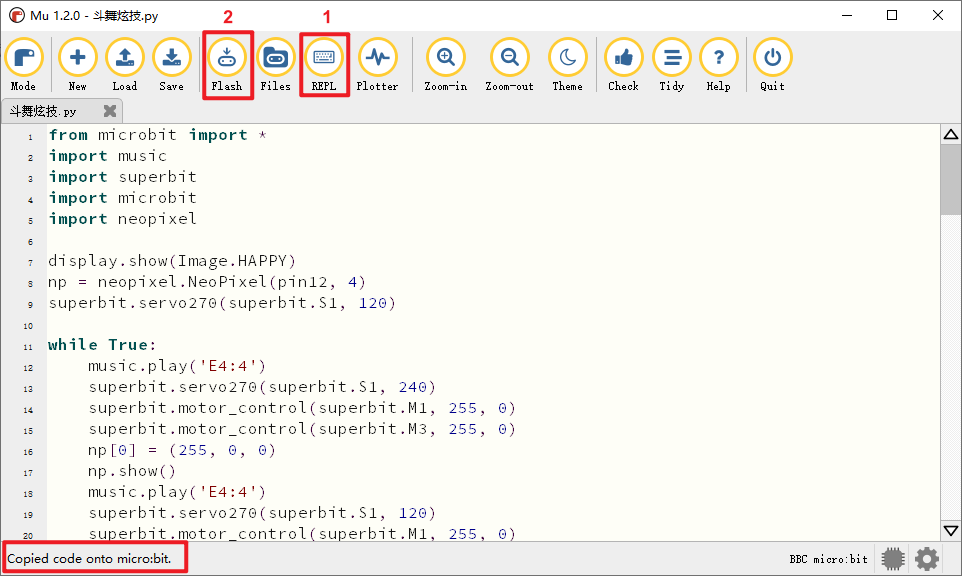962x576 pixels.
Task: Click 'music.play('E4:4')' on line 18
Action: point(177,492)
